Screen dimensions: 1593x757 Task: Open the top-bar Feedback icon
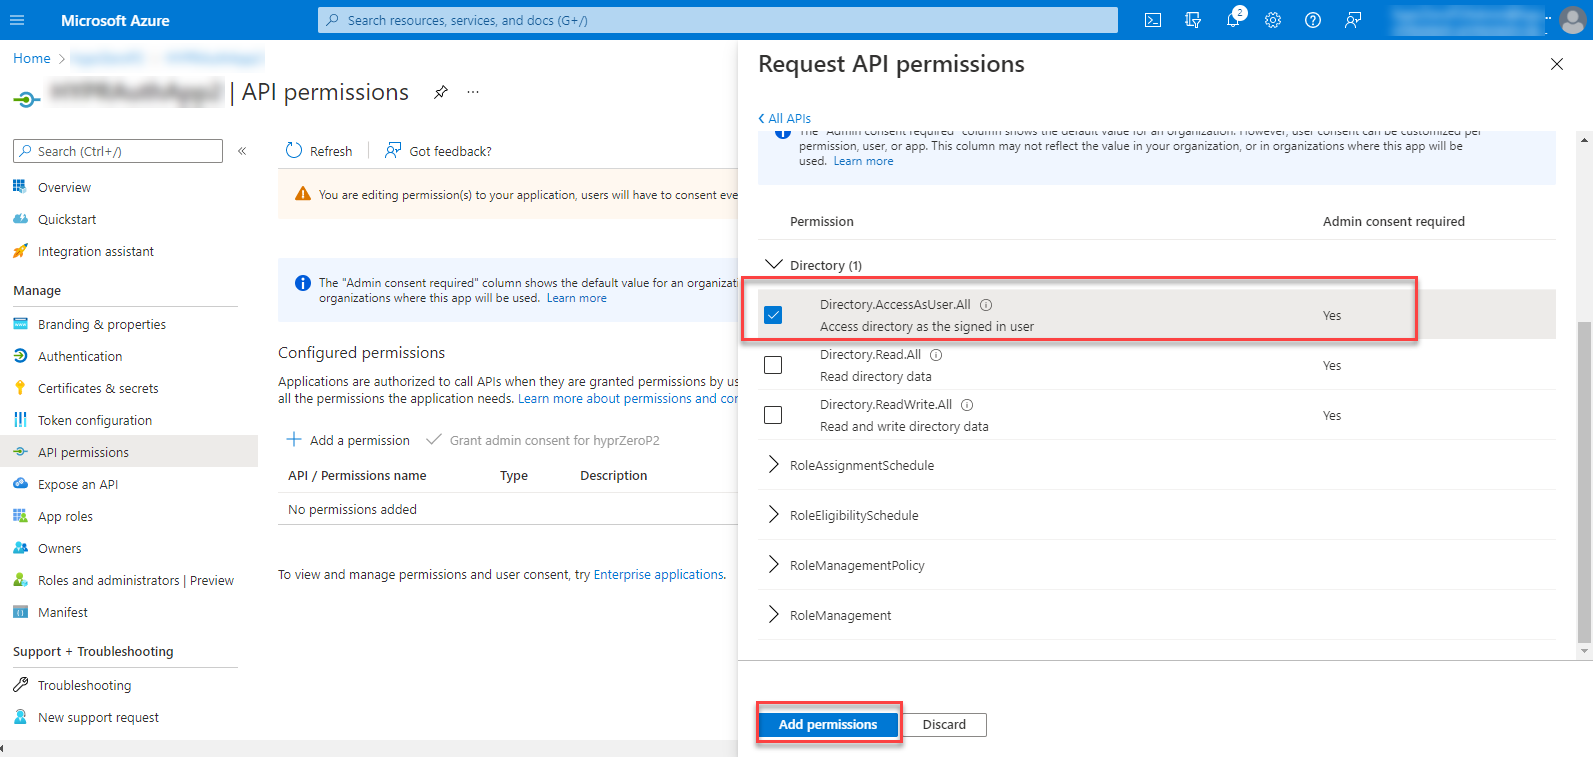coord(1353,20)
